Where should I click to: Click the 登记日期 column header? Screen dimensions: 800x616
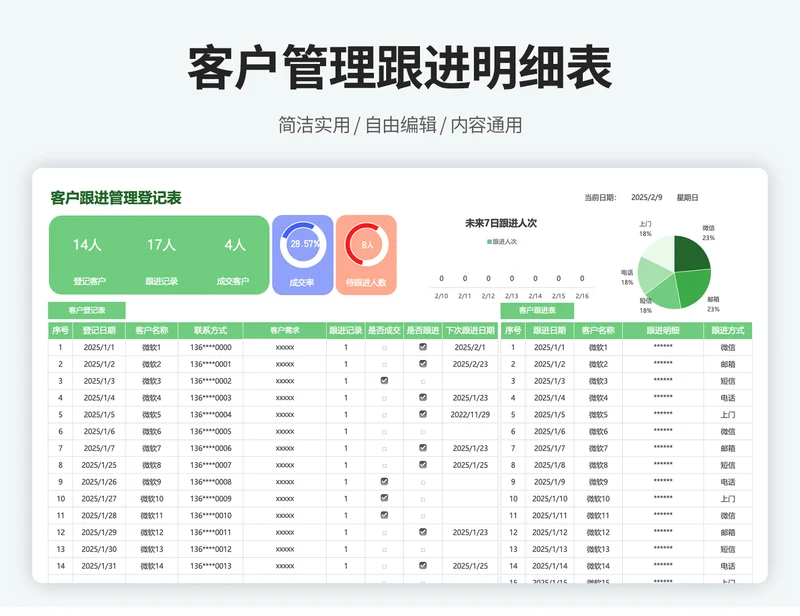point(99,330)
